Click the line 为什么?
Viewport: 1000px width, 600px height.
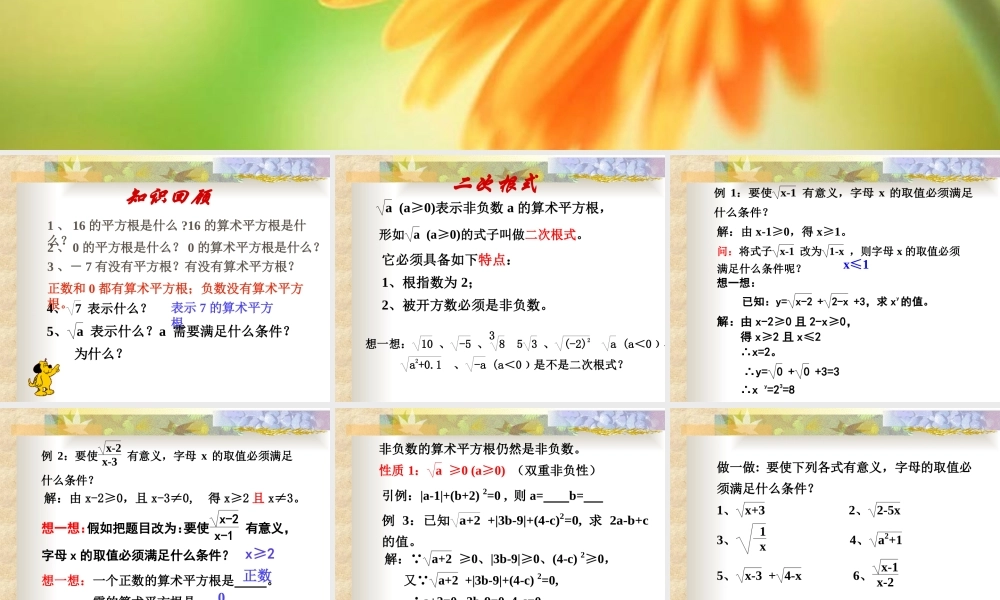tap(99, 353)
